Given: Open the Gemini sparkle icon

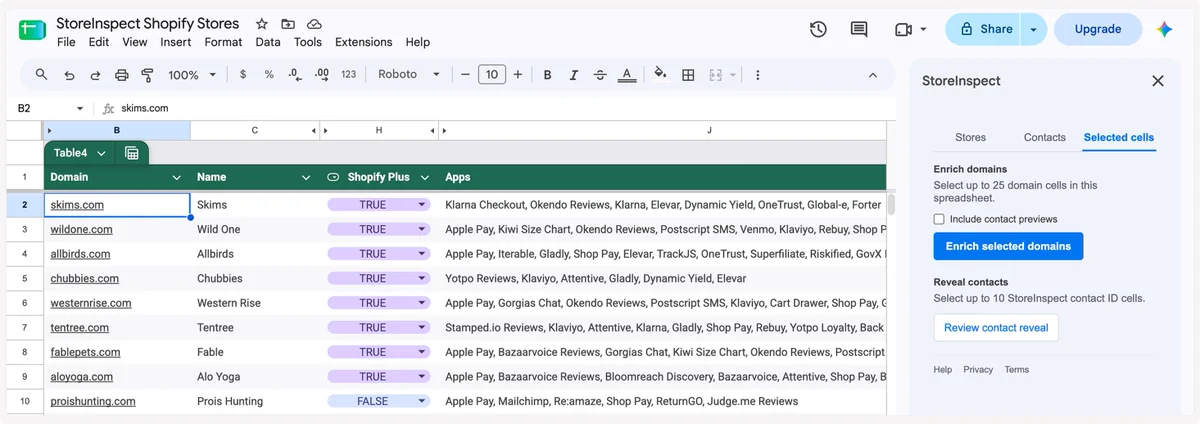Looking at the screenshot, I should tap(1164, 30).
